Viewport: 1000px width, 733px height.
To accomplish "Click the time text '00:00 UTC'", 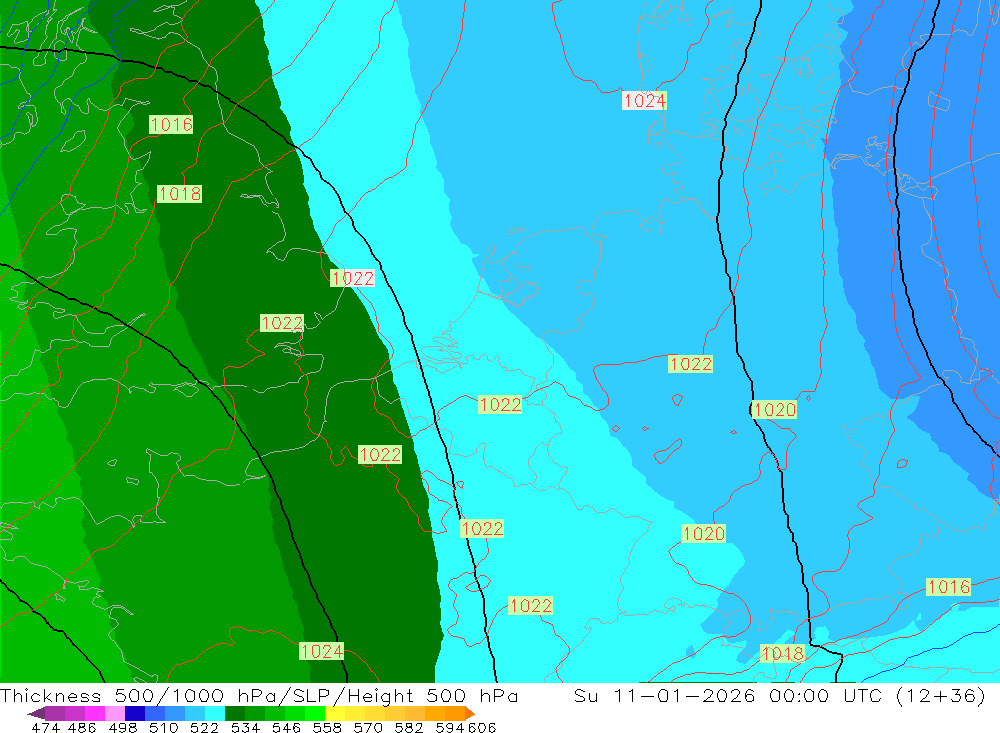I will 828,695.
